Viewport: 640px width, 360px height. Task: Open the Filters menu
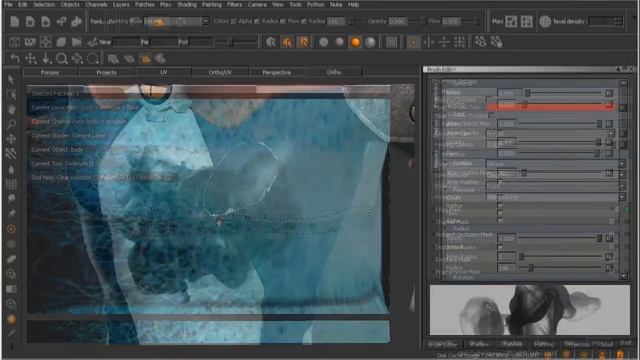234,4
